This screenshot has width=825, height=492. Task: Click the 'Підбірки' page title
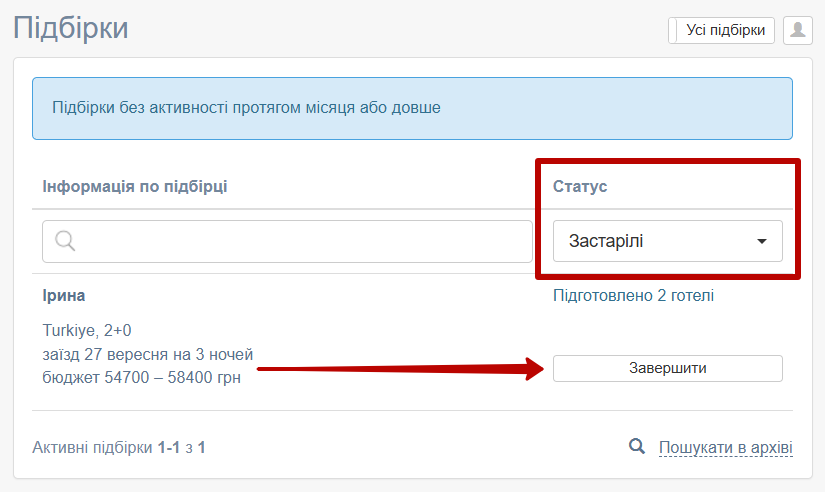pos(71,27)
